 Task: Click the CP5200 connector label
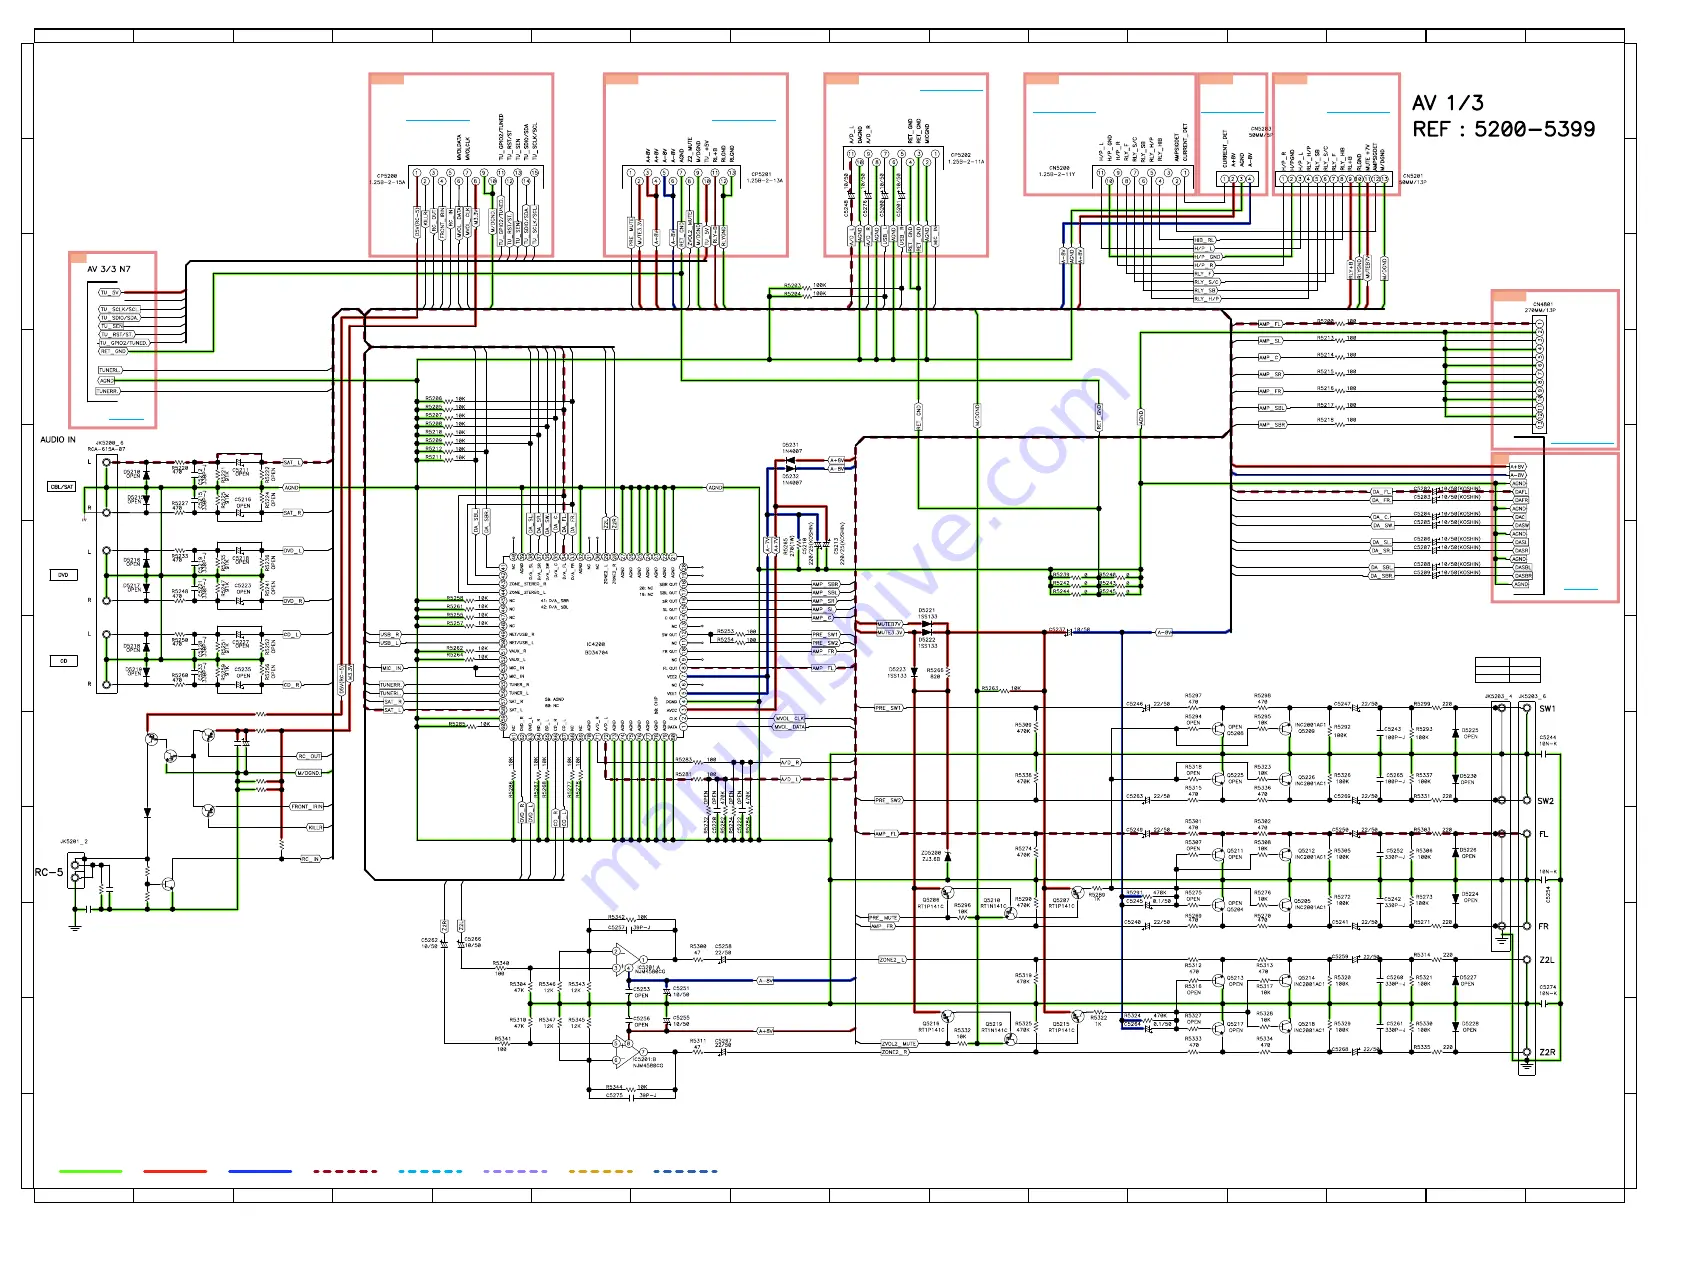387,175
